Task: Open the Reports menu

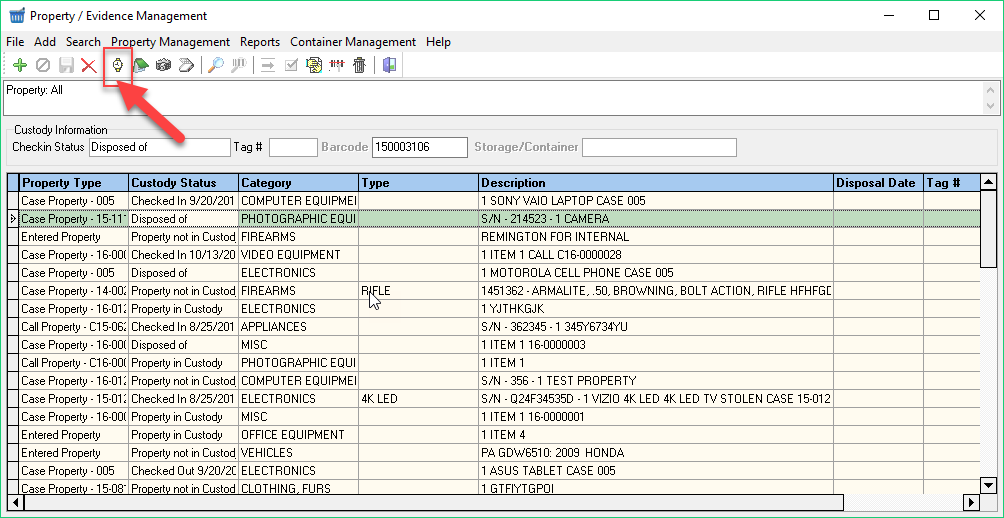Action: pyautogui.click(x=260, y=42)
